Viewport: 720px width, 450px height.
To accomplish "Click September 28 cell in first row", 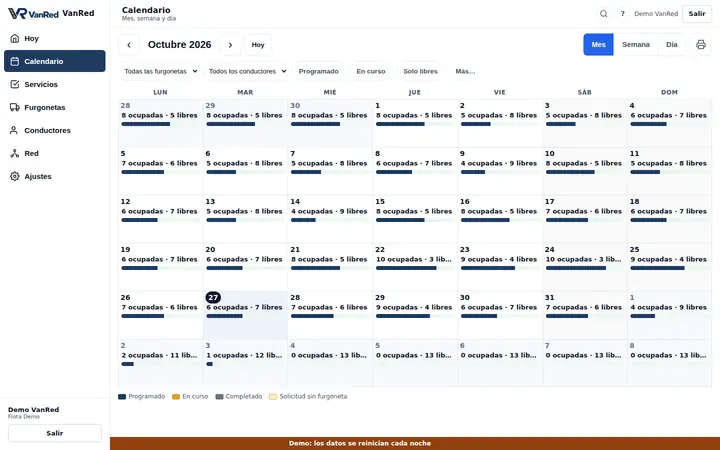I will pos(161,123).
